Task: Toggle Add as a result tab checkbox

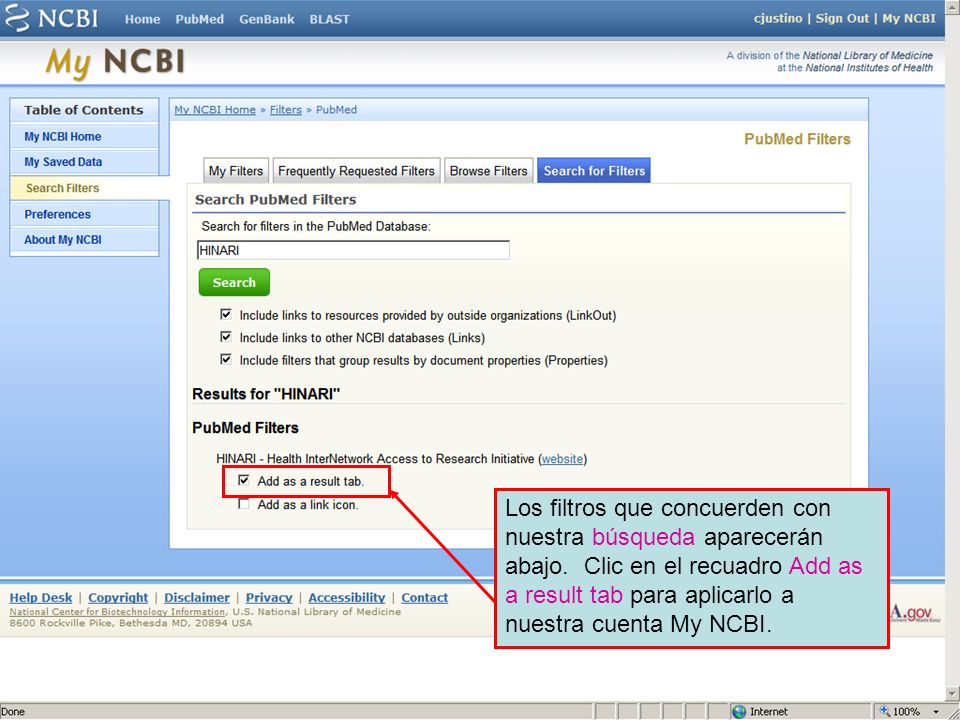Action: coord(244,481)
